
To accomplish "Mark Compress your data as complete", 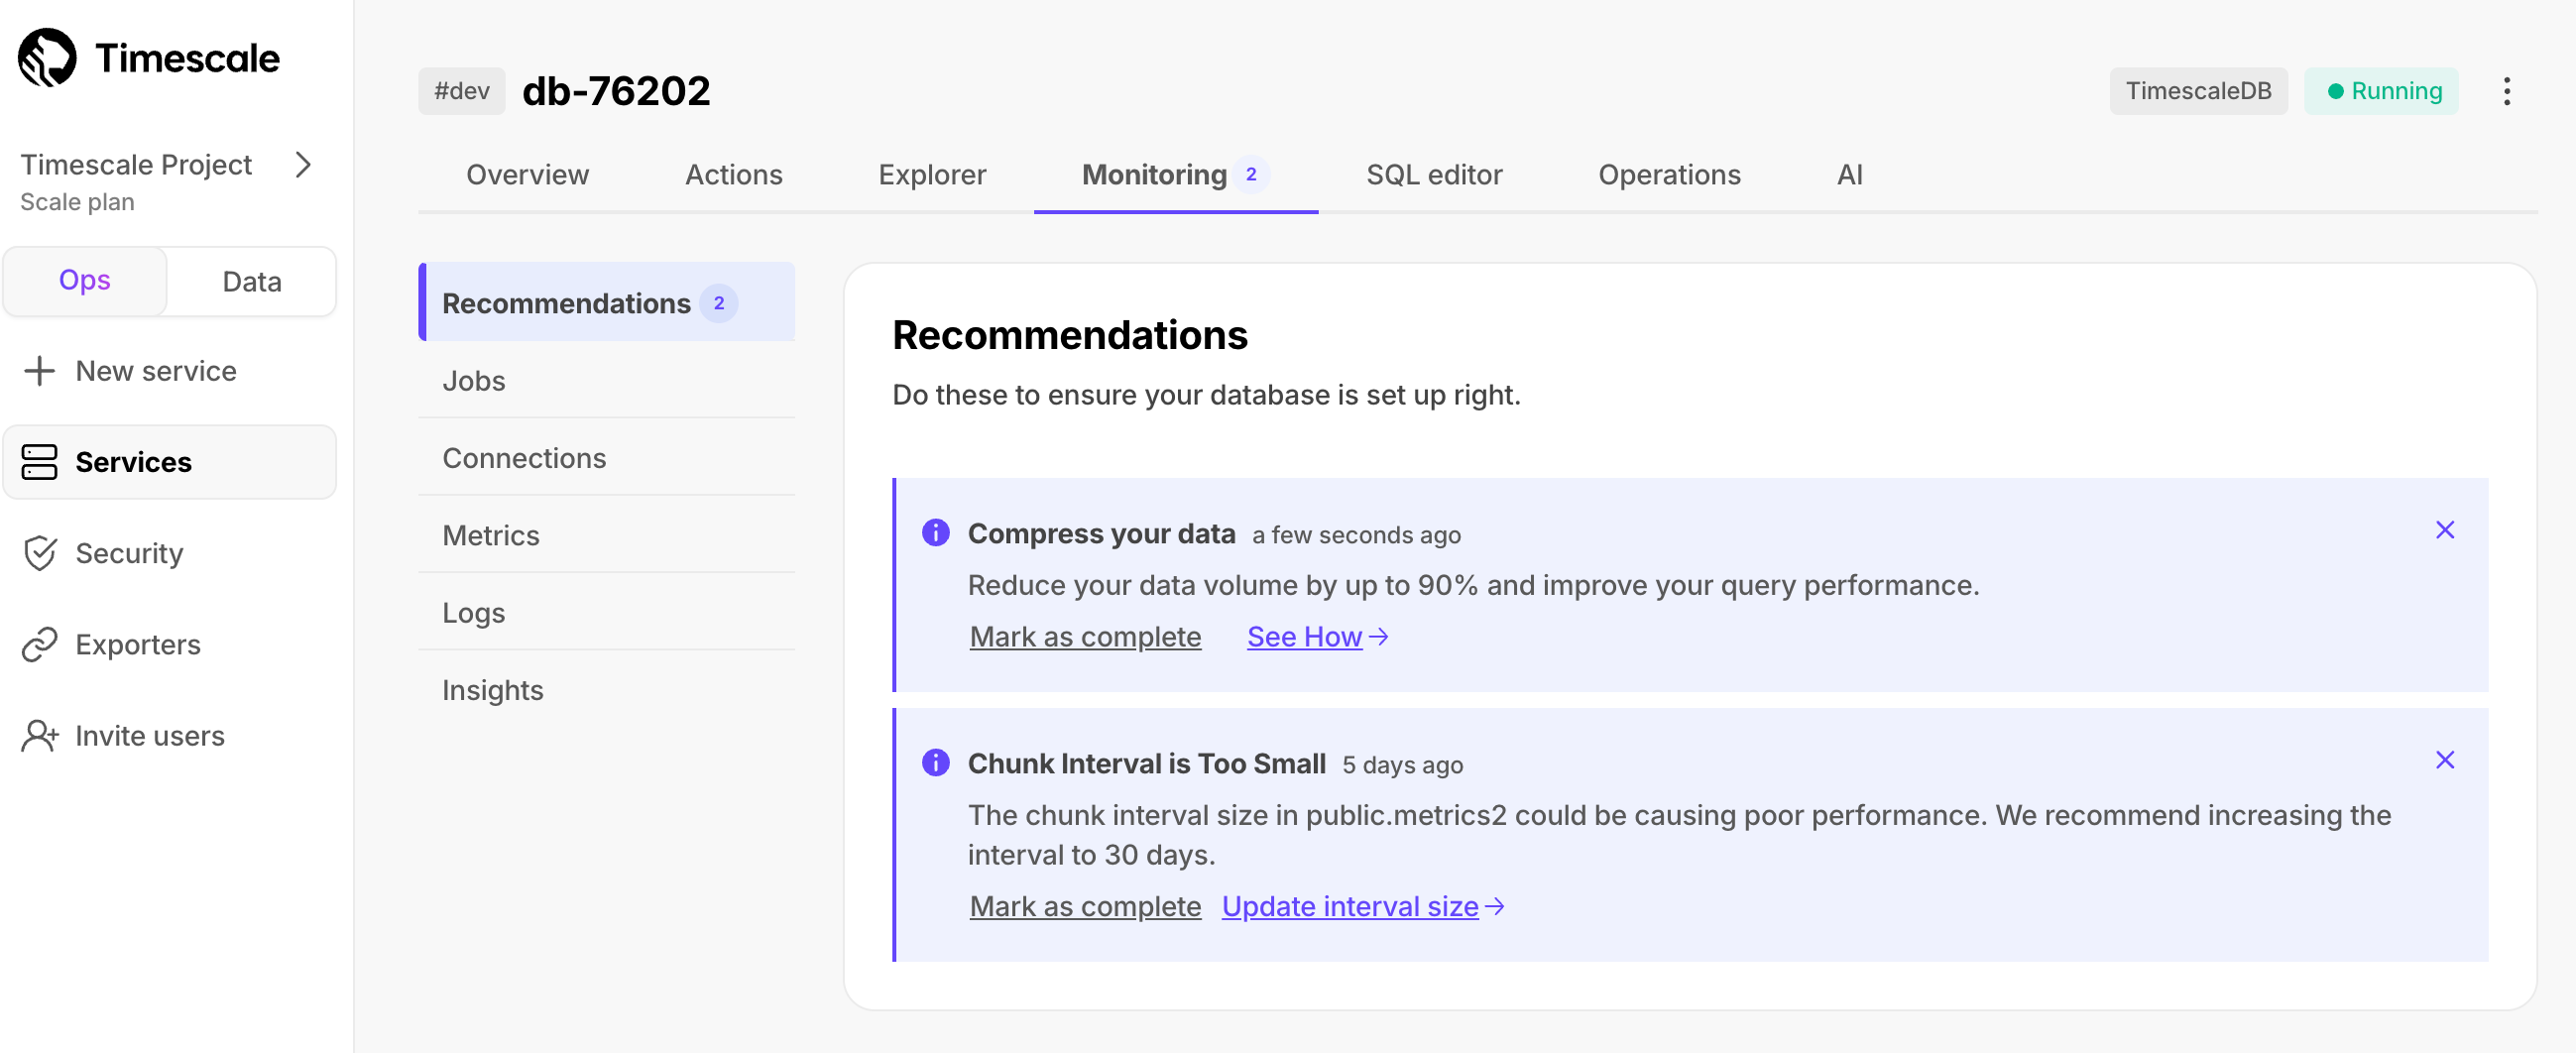I will coord(1085,636).
